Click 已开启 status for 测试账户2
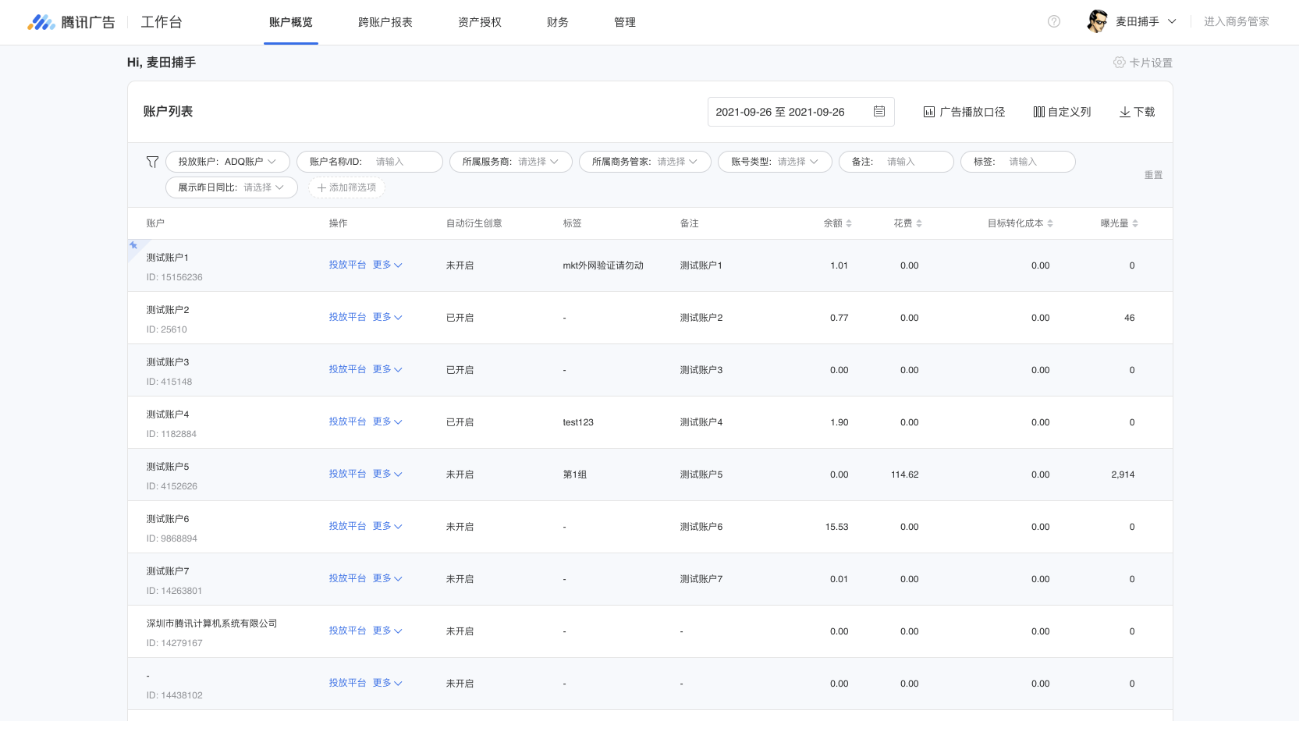 click(x=460, y=318)
